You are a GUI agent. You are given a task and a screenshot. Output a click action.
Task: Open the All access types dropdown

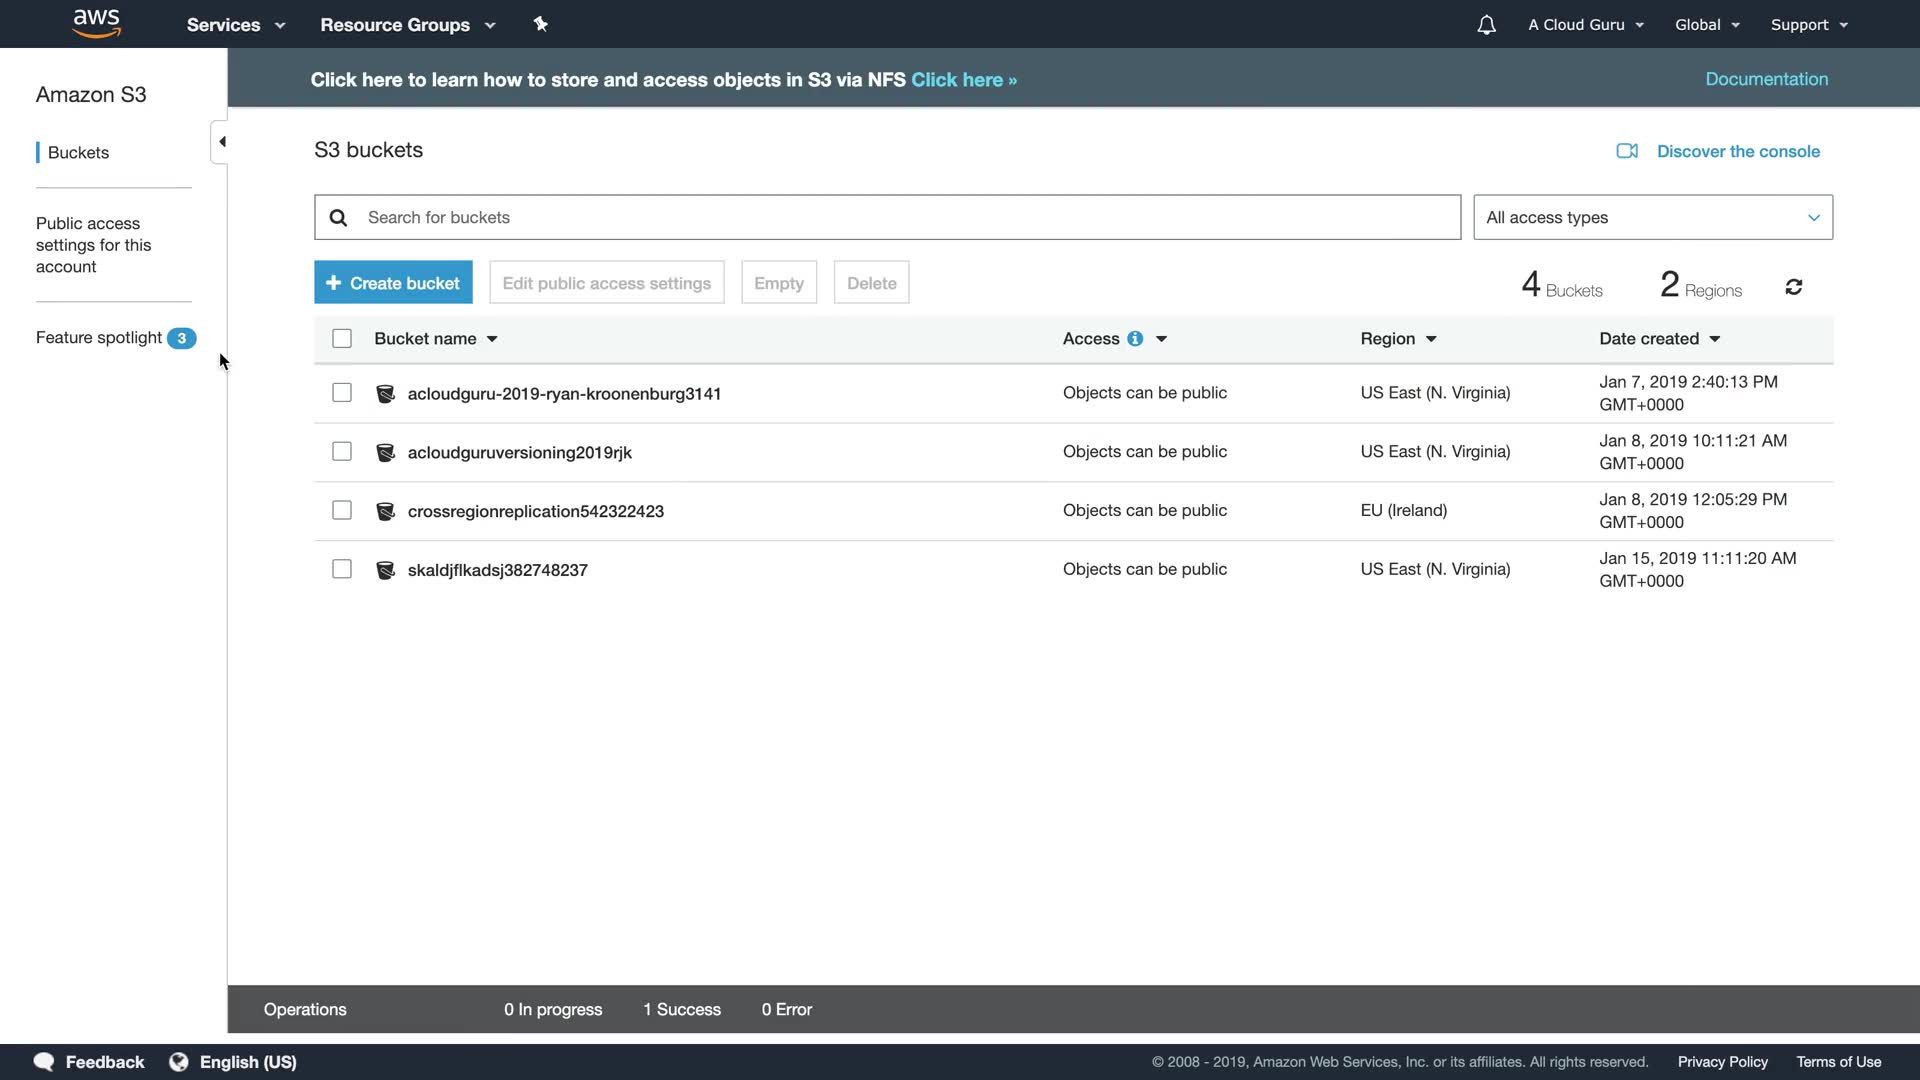coord(1652,218)
